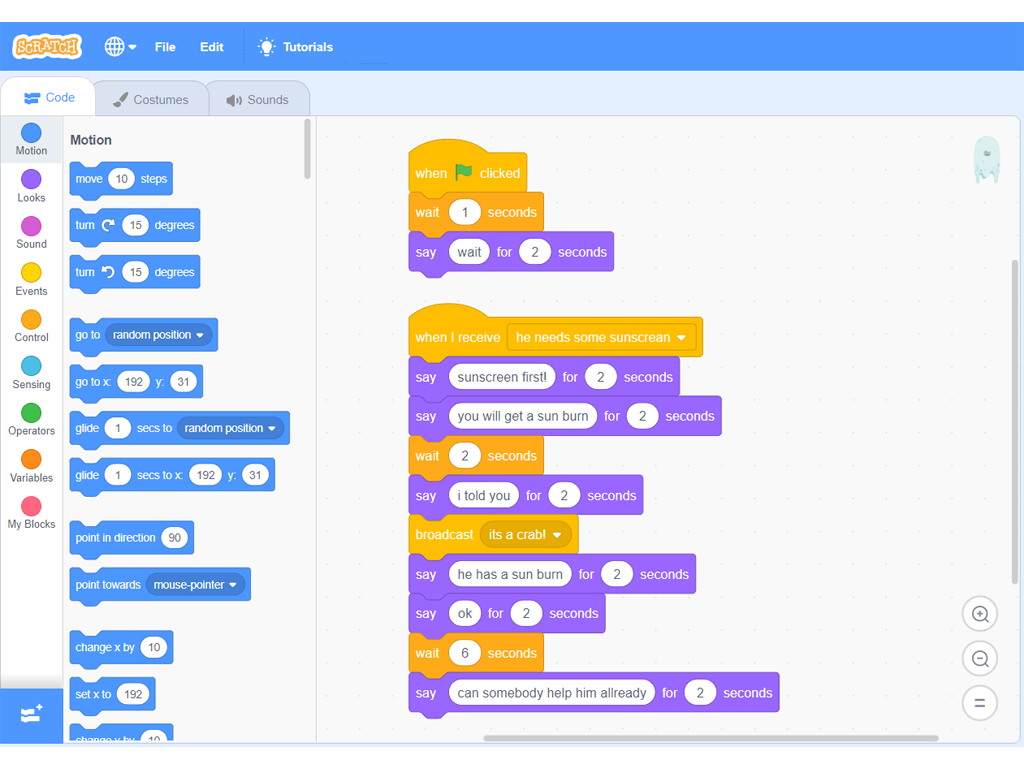Select the Looks block category
This screenshot has width=1024, height=768.
[x=31, y=185]
